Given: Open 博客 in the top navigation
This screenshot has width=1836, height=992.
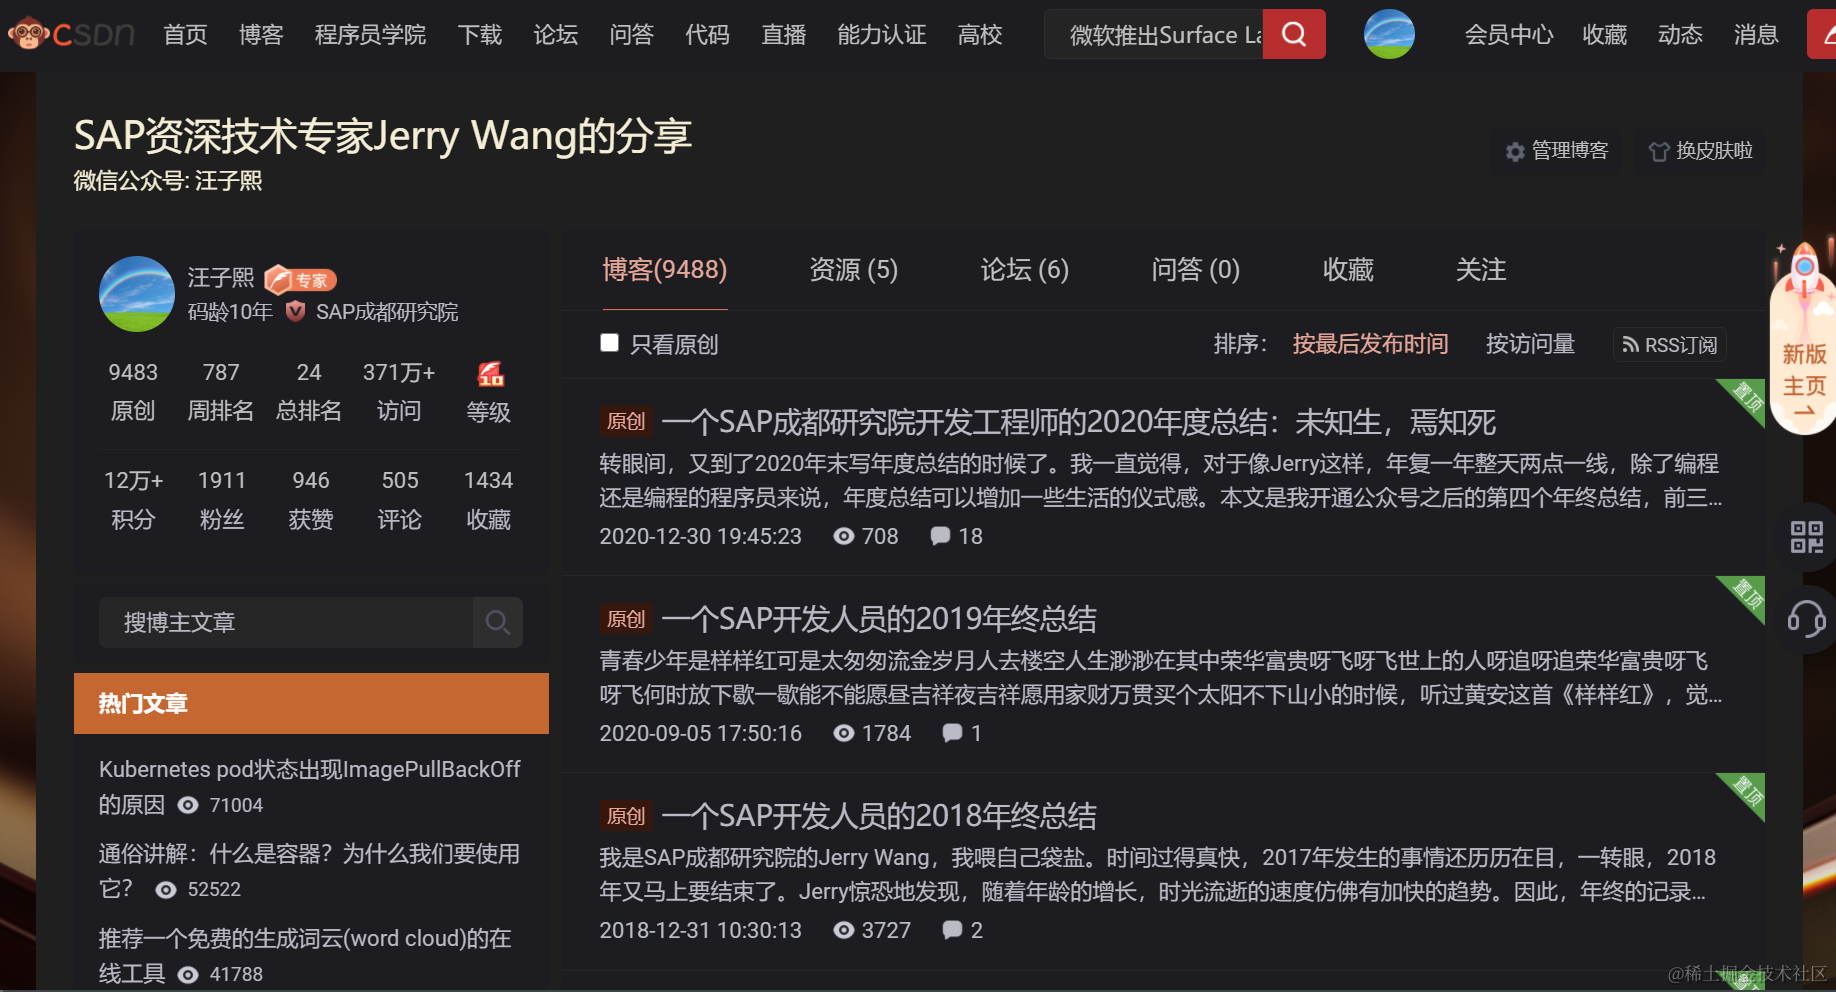Looking at the screenshot, I should (x=261, y=35).
